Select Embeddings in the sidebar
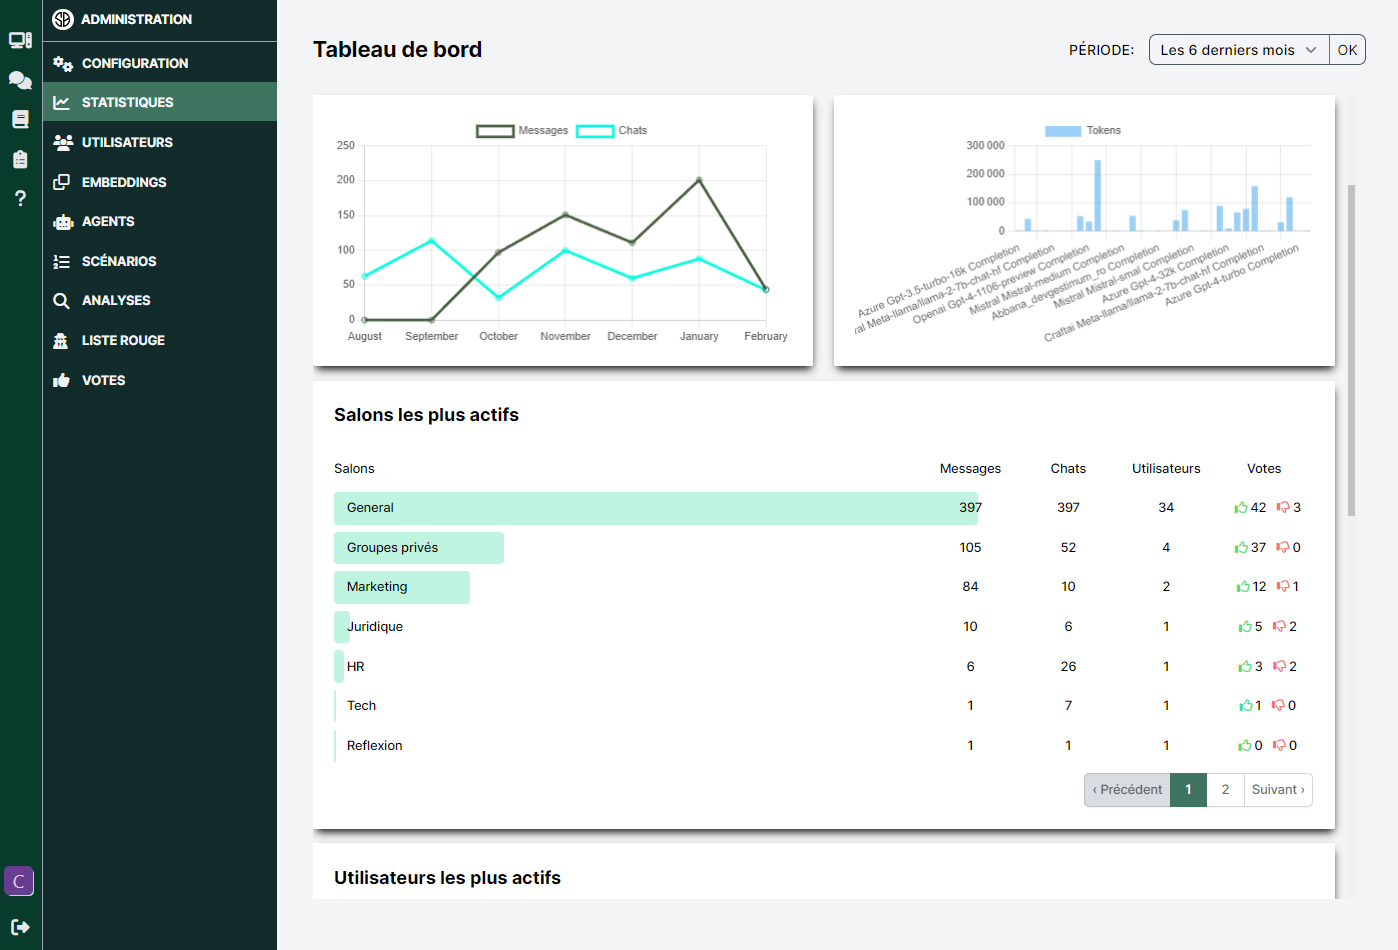Viewport: 1398px width, 950px height. (124, 182)
